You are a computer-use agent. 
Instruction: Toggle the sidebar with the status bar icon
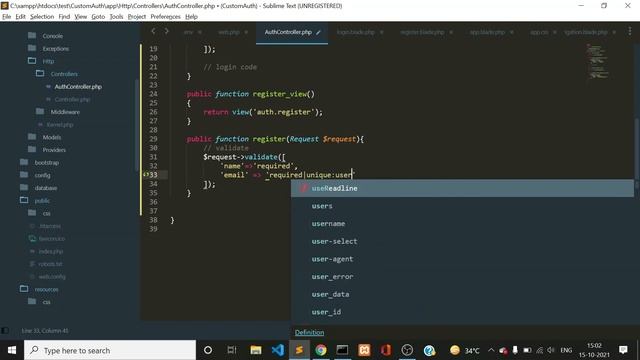coord(4,330)
